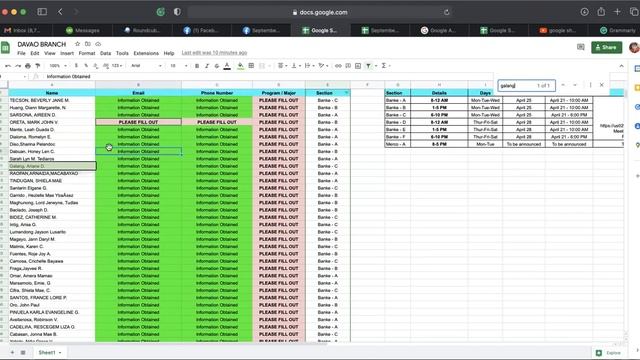Go to next find result

tap(575, 85)
